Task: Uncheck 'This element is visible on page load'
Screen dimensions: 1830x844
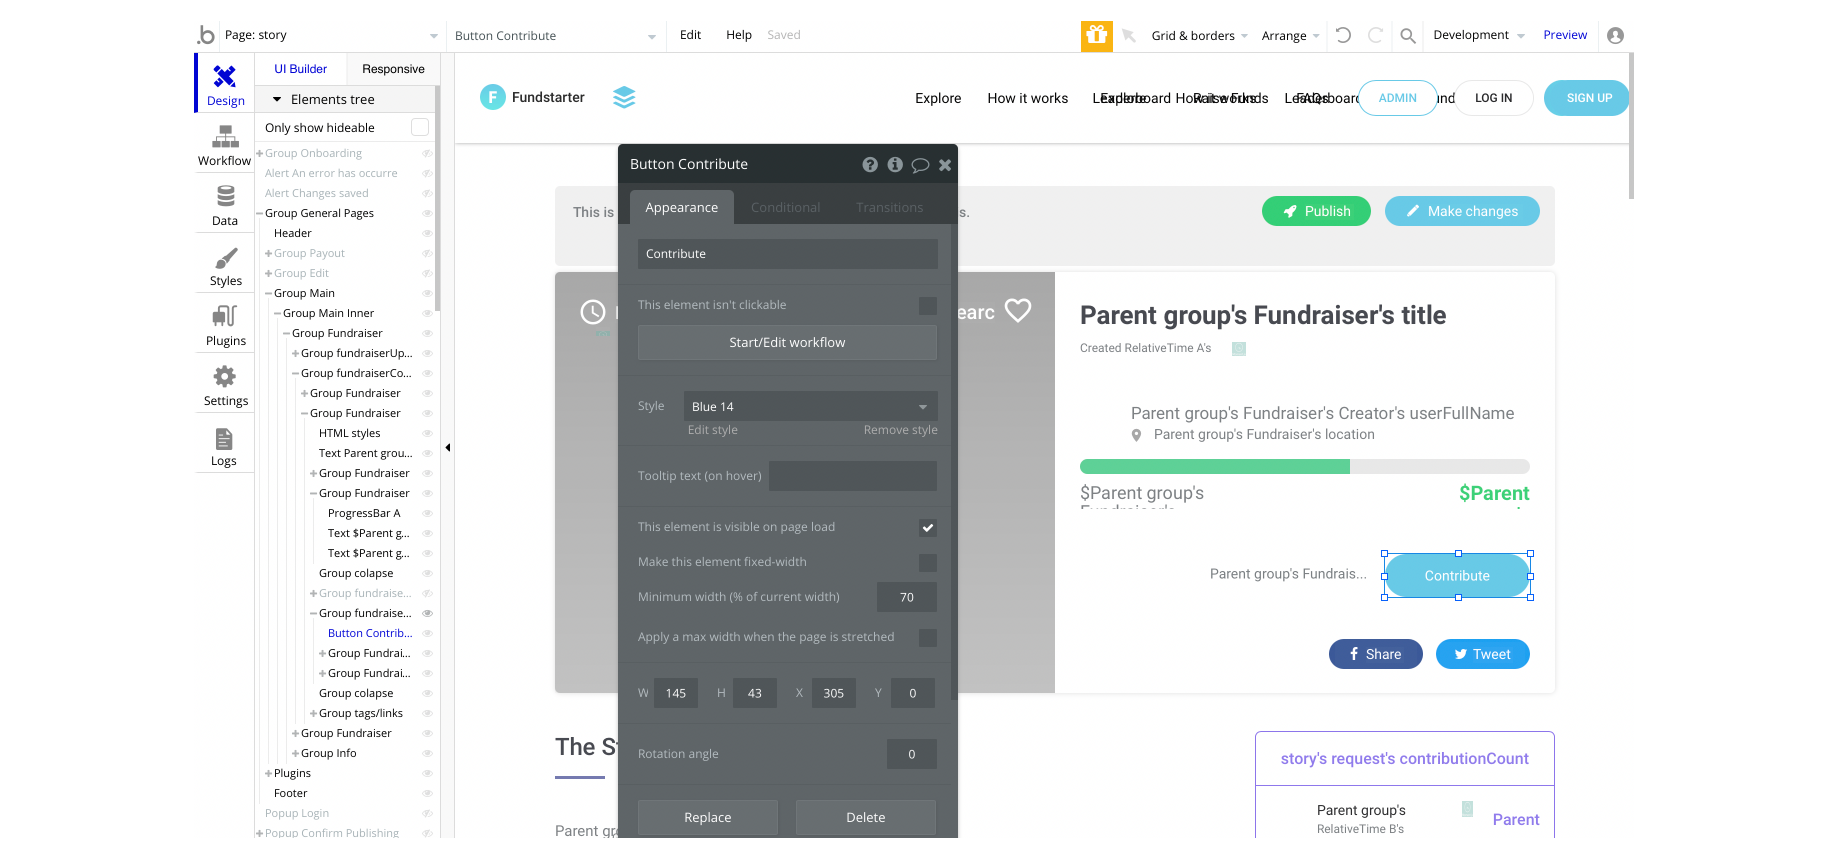Action: click(928, 527)
